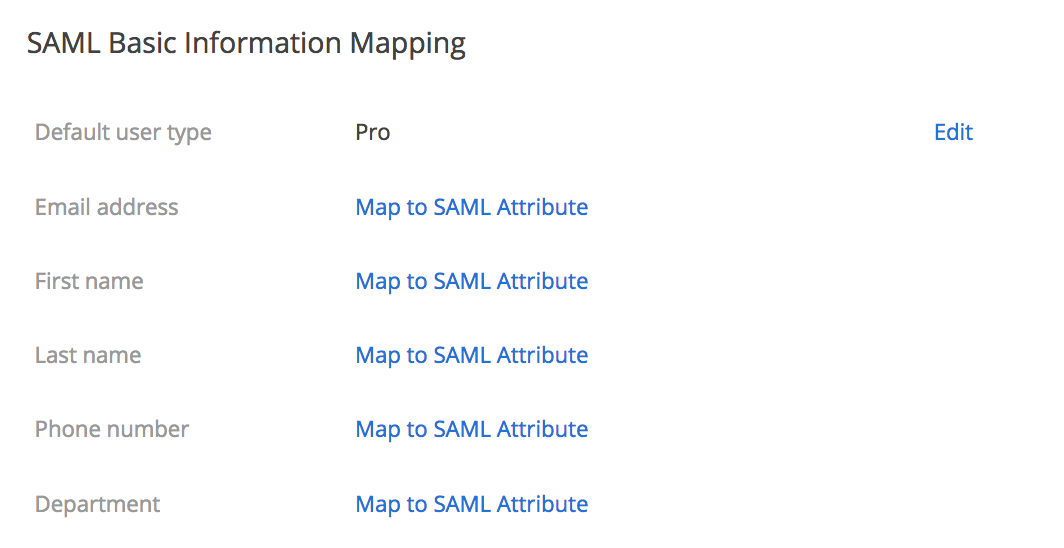Click the Email address field label
The image size is (1064, 548).
coord(106,207)
